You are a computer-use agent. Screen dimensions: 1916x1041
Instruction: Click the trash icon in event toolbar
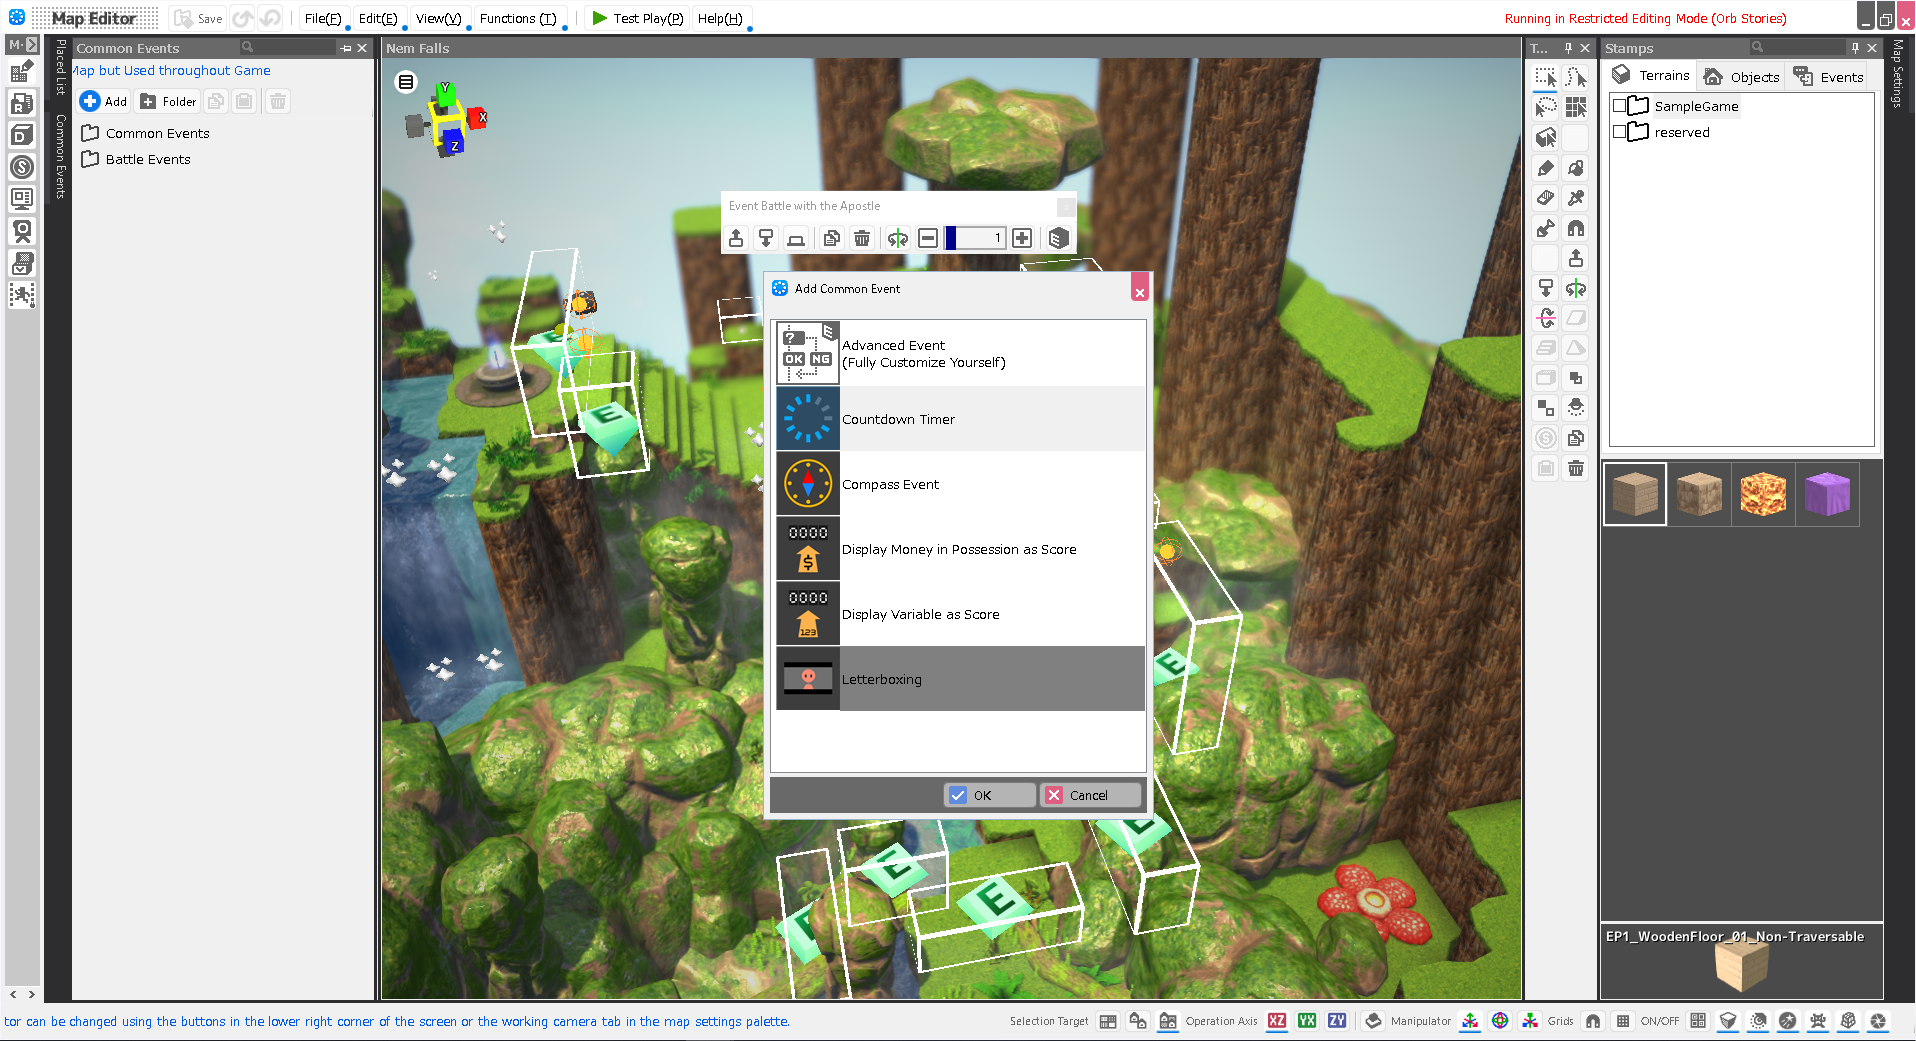pos(861,238)
